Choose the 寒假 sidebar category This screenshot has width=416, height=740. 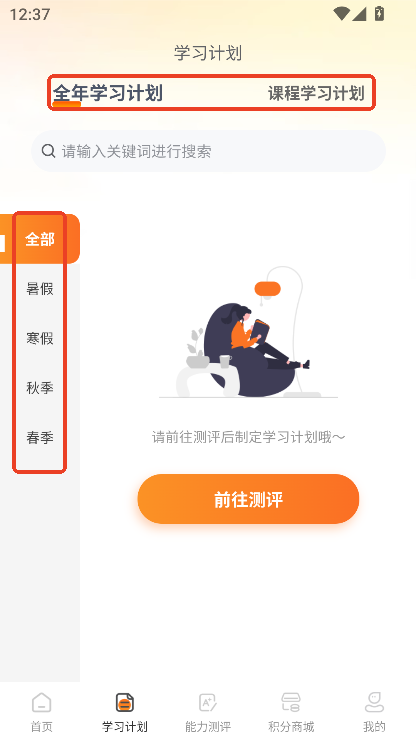click(x=40, y=338)
